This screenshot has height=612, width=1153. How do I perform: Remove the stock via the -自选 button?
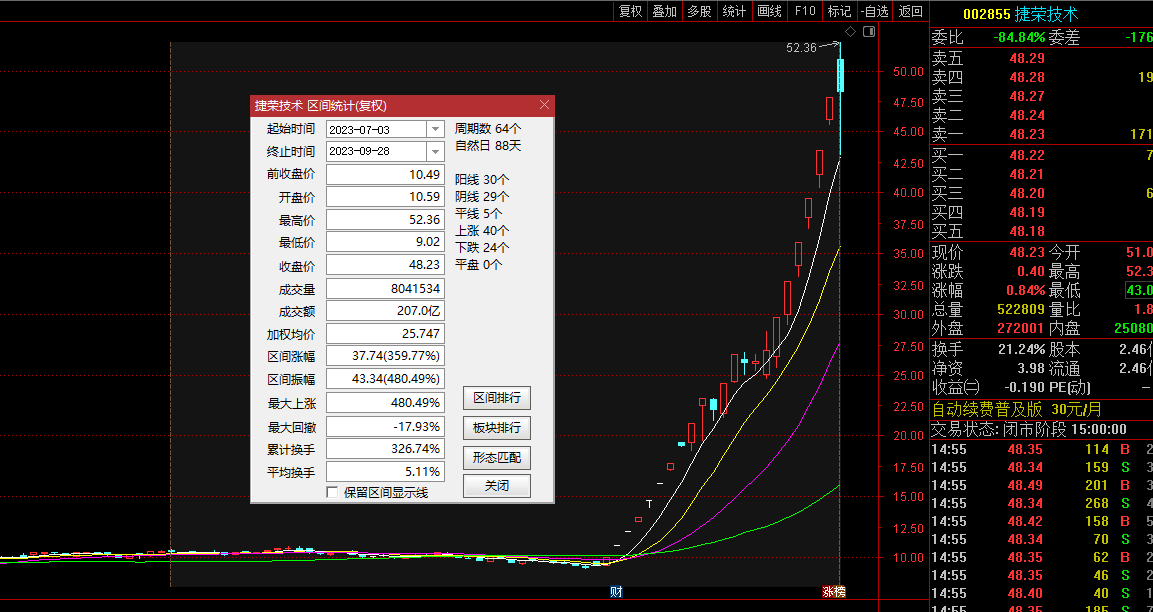pyautogui.click(x=874, y=11)
